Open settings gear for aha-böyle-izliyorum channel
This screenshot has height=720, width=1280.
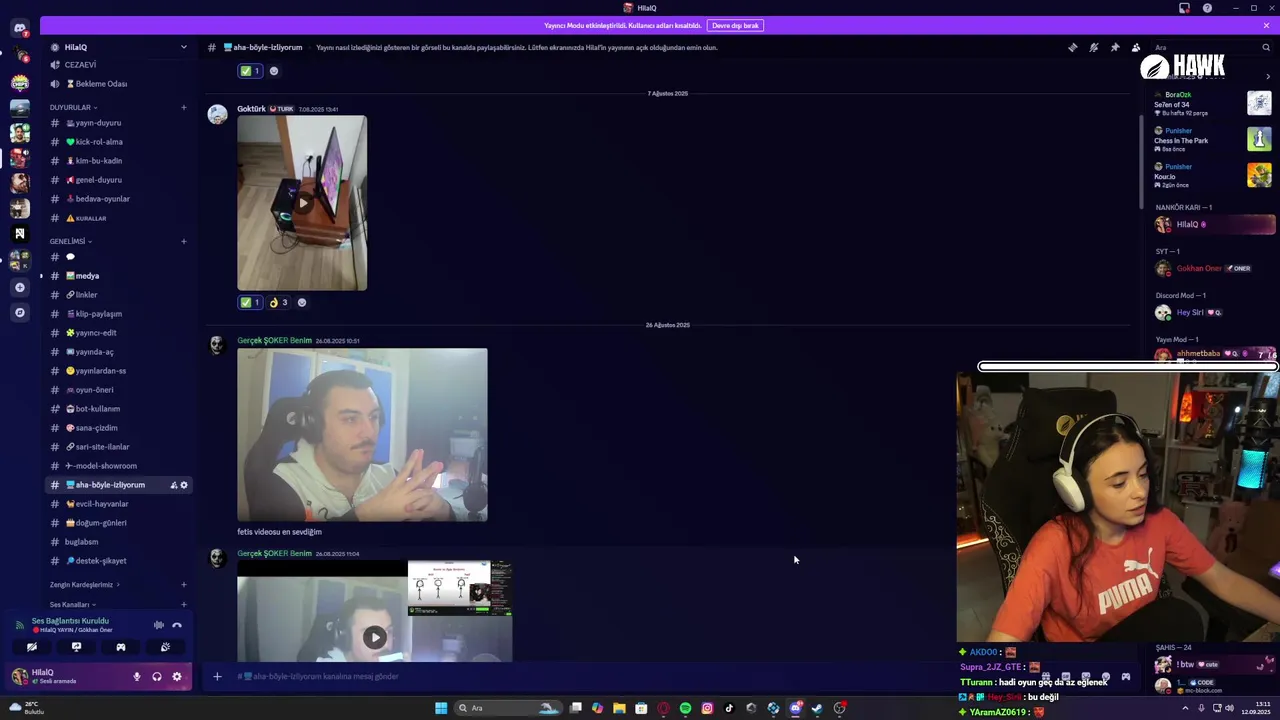(x=184, y=485)
